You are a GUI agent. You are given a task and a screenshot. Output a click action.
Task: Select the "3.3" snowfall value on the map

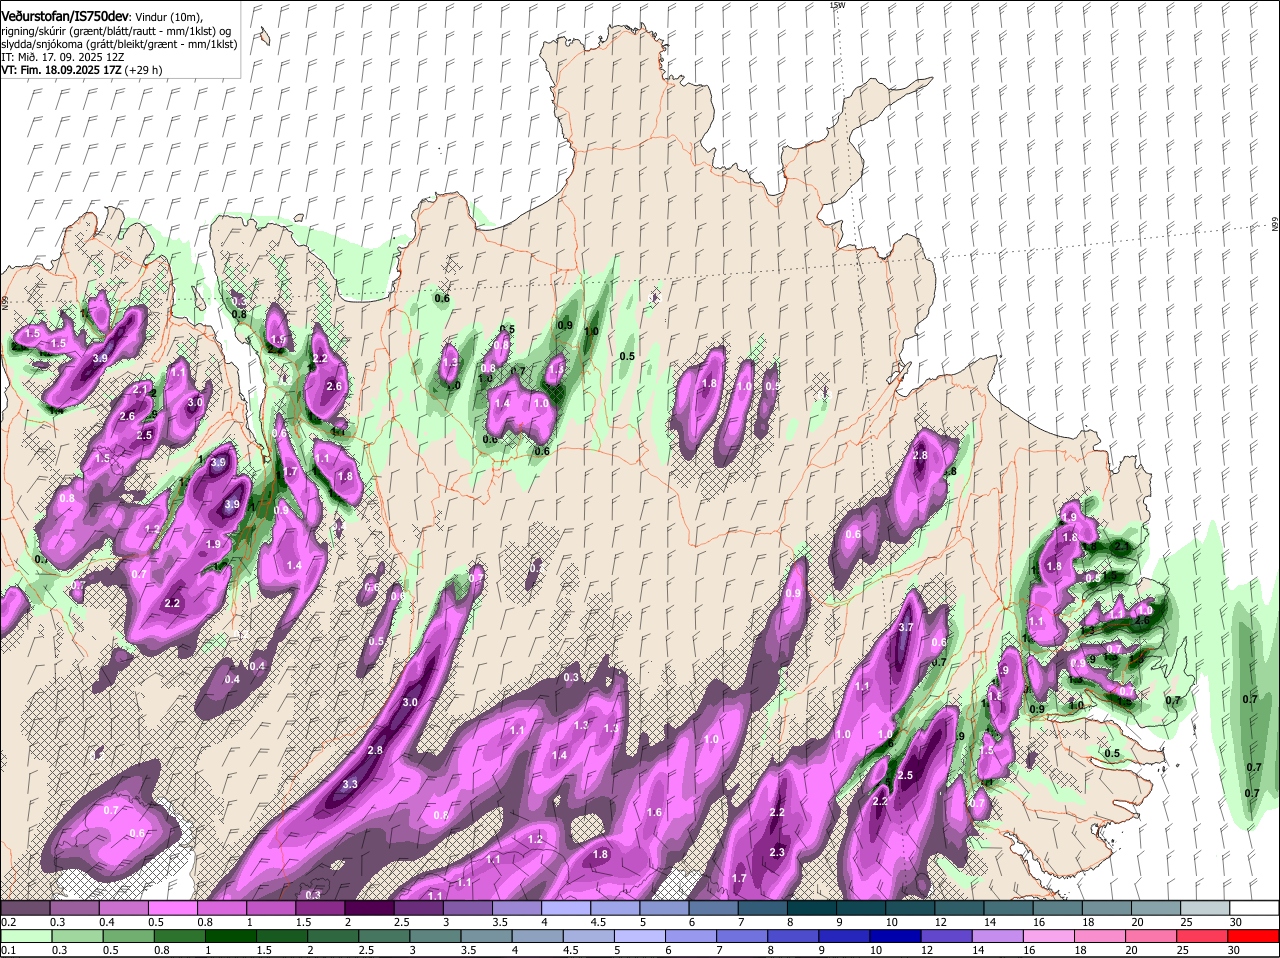(350, 785)
